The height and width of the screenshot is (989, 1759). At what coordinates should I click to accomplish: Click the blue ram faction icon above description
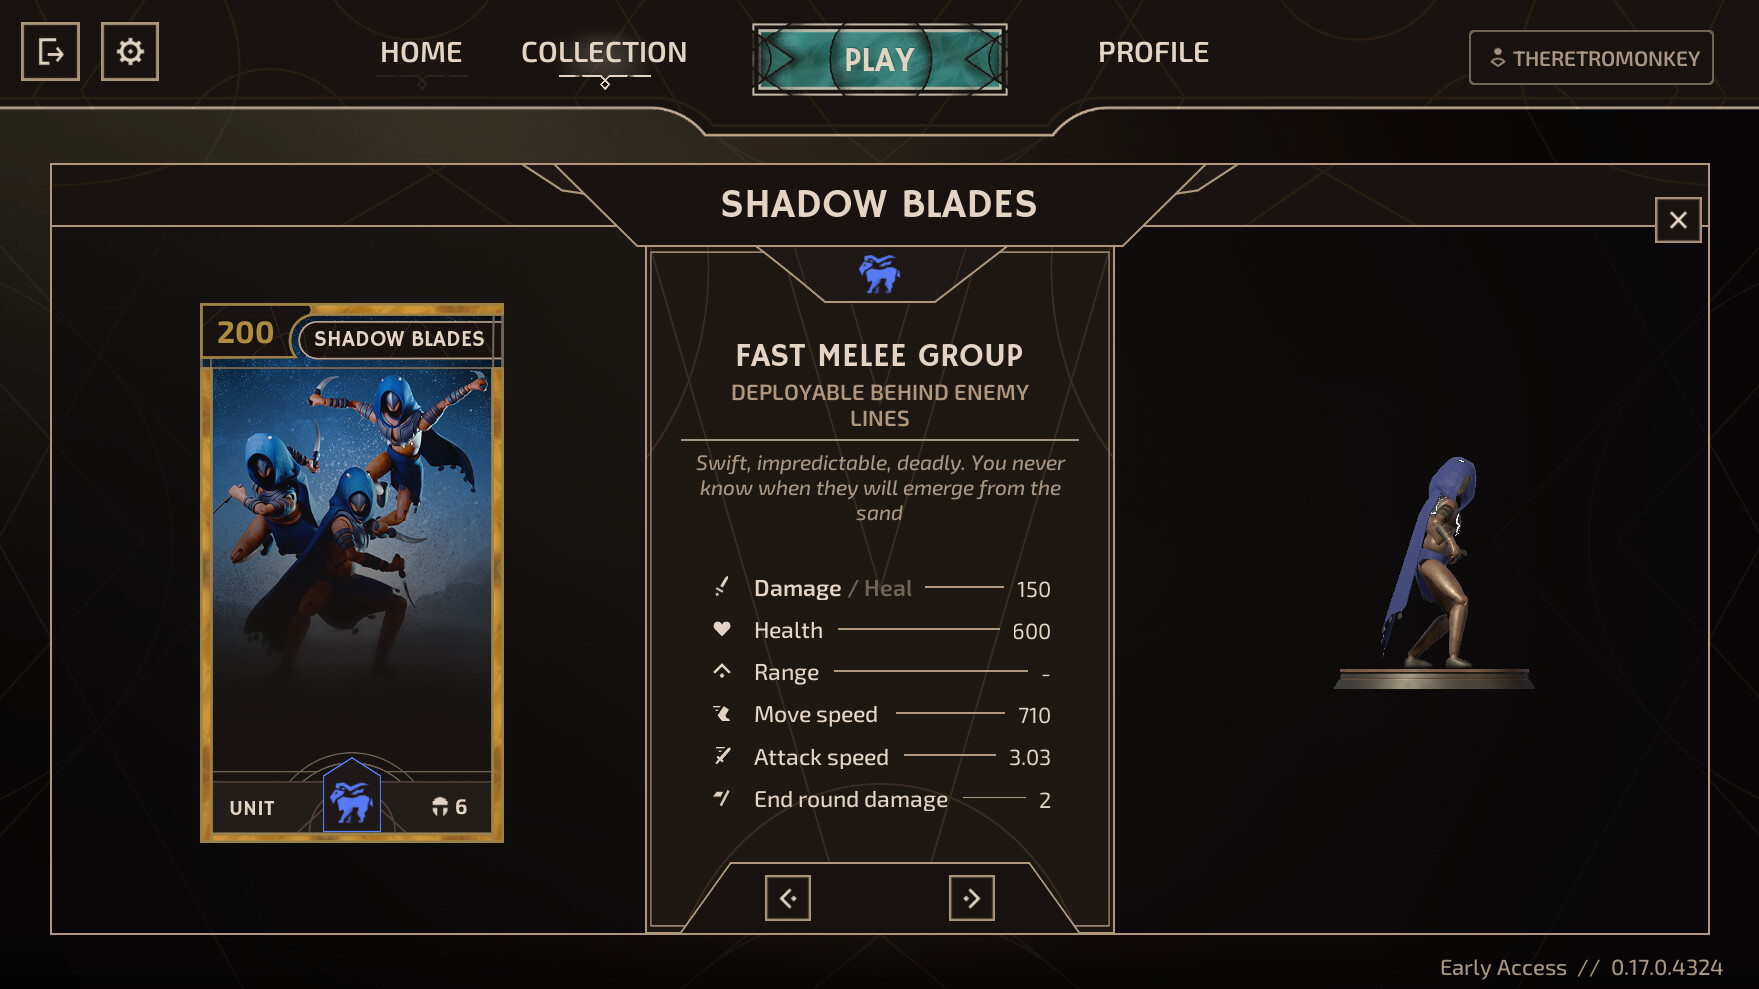[879, 273]
